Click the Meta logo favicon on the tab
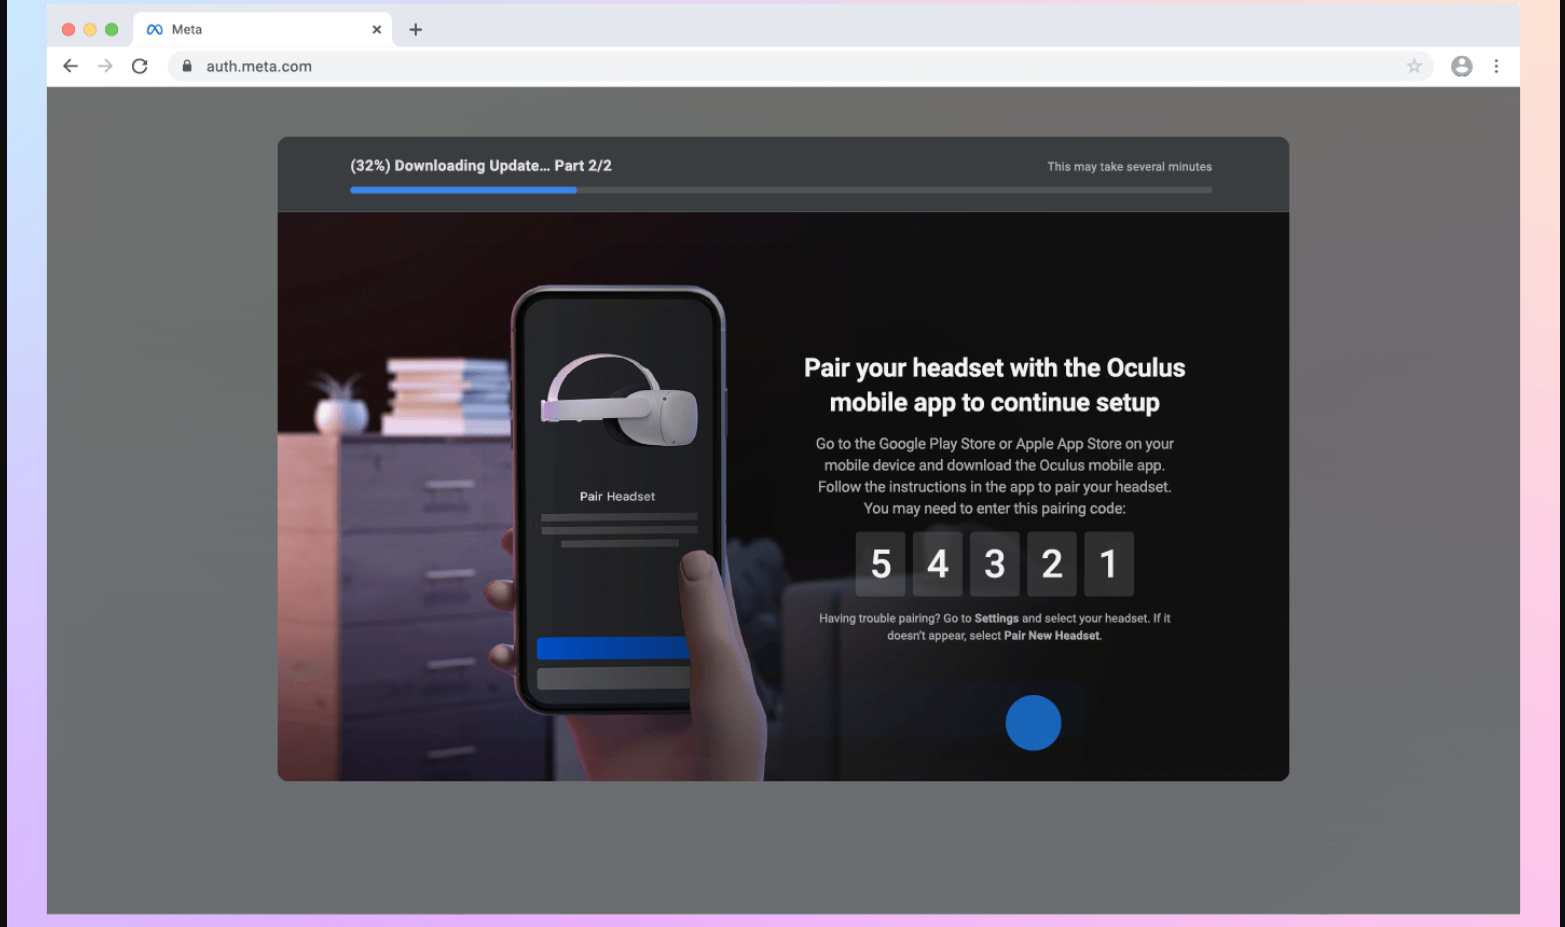The width and height of the screenshot is (1565, 927). (x=155, y=30)
